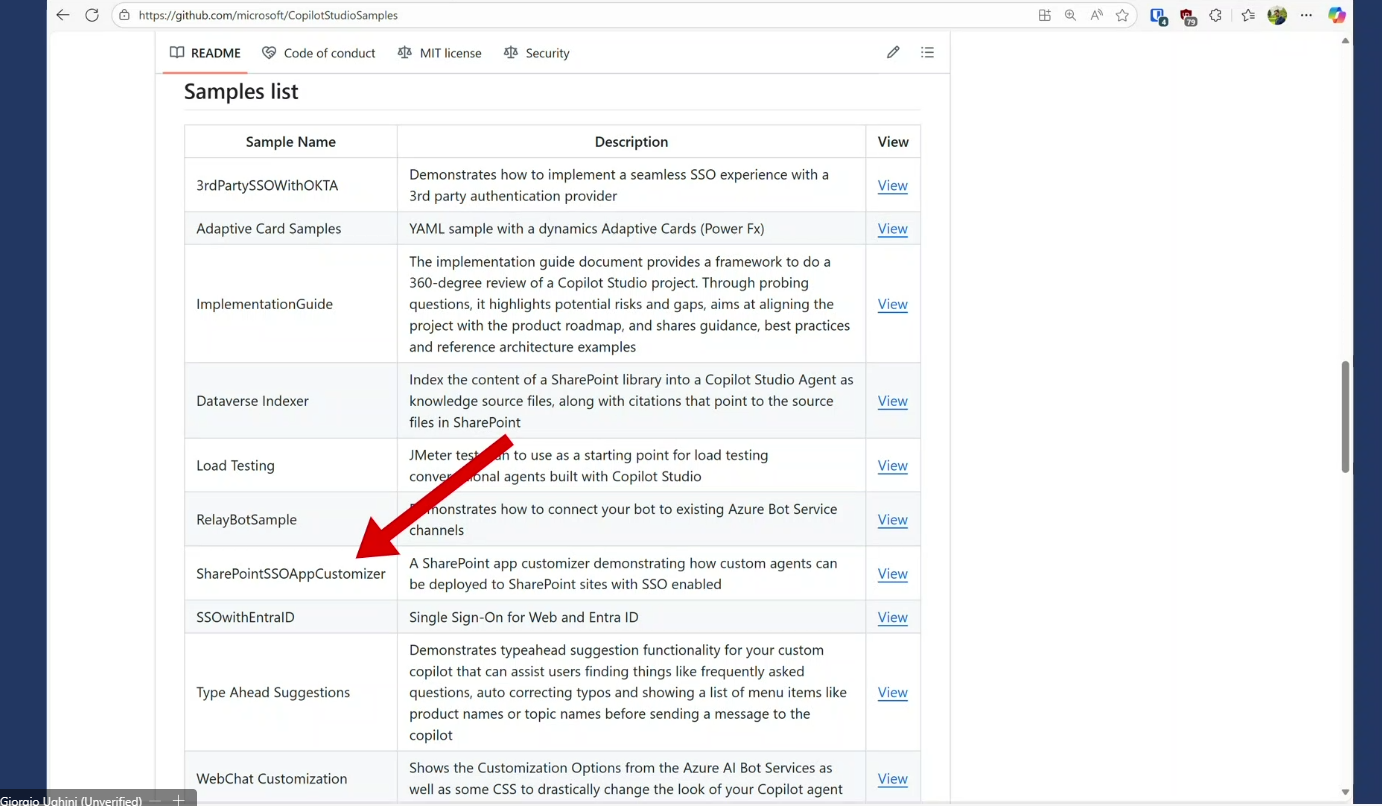The height and width of the screenshot is (806, 1382).
Task: Open the browser profile avatar
Action: click(x=1277, y=15)
